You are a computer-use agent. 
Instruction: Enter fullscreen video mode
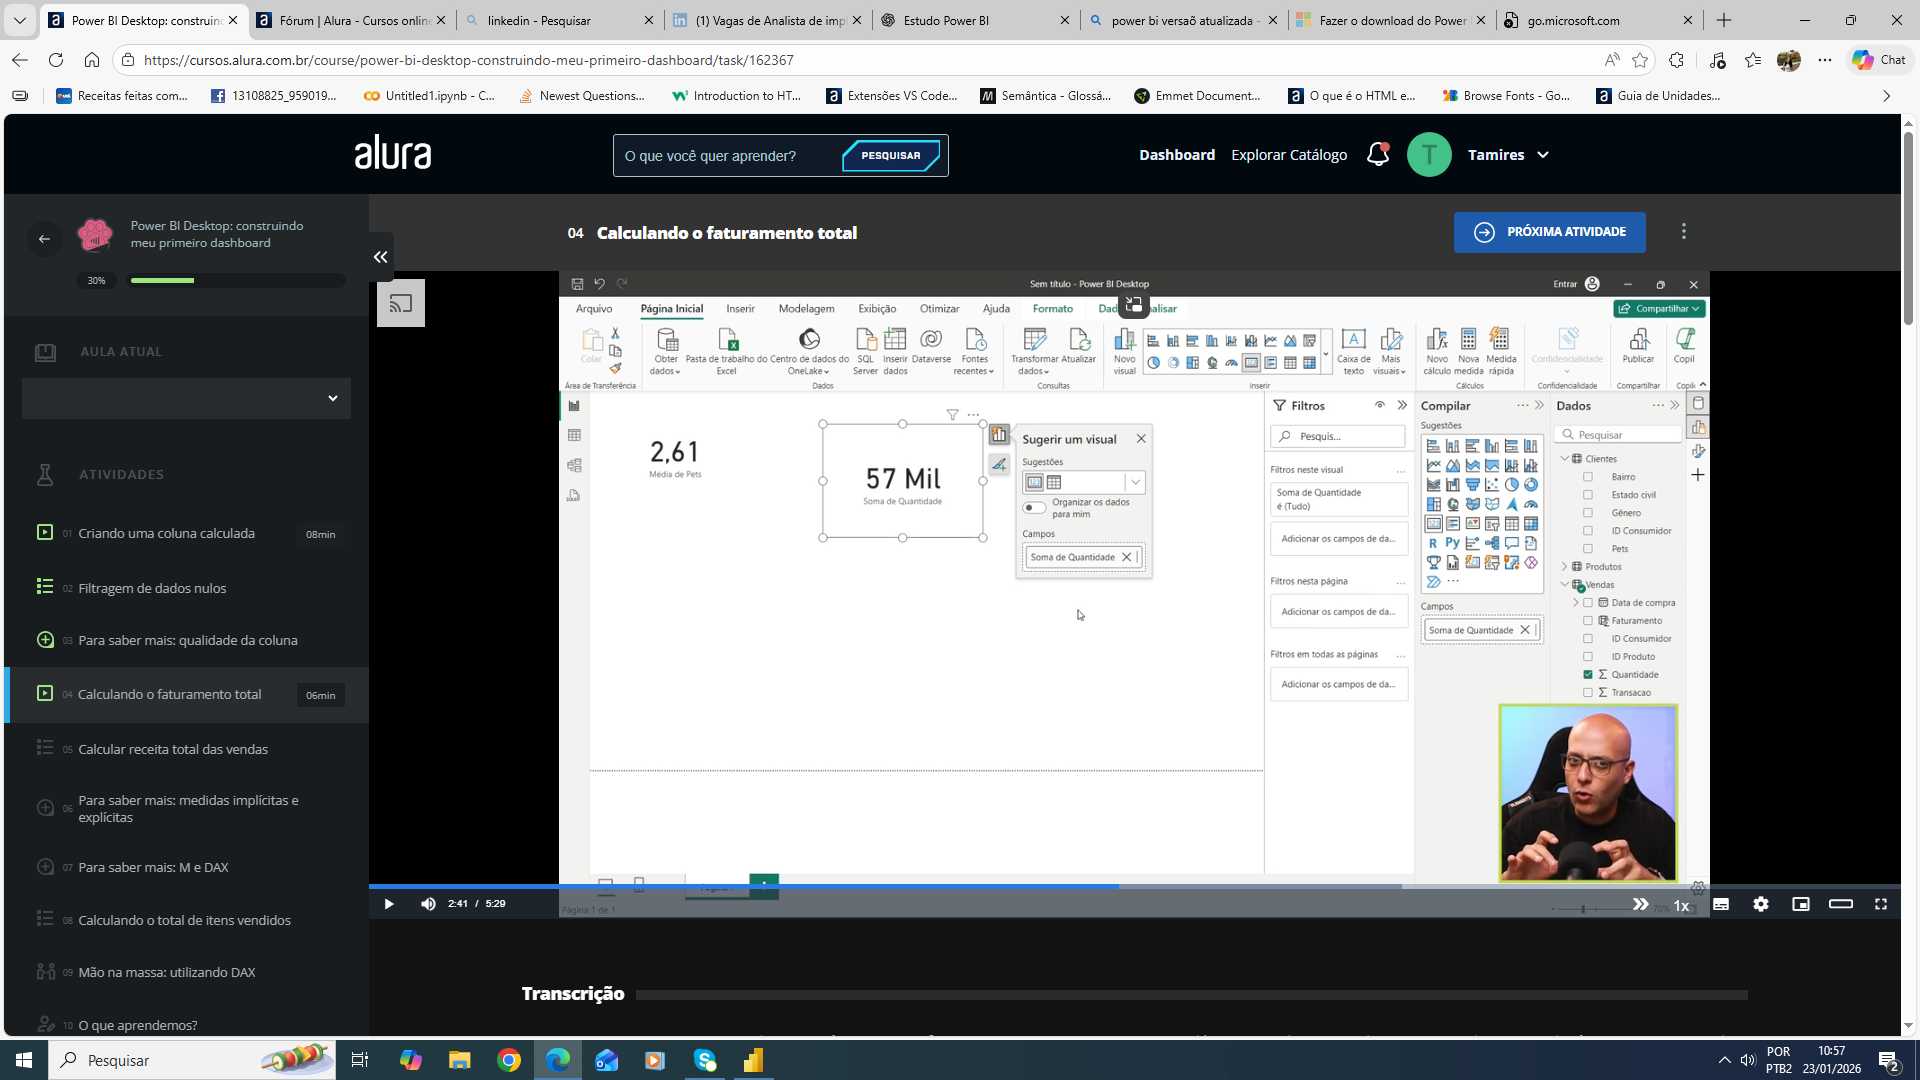point(1881,904)
